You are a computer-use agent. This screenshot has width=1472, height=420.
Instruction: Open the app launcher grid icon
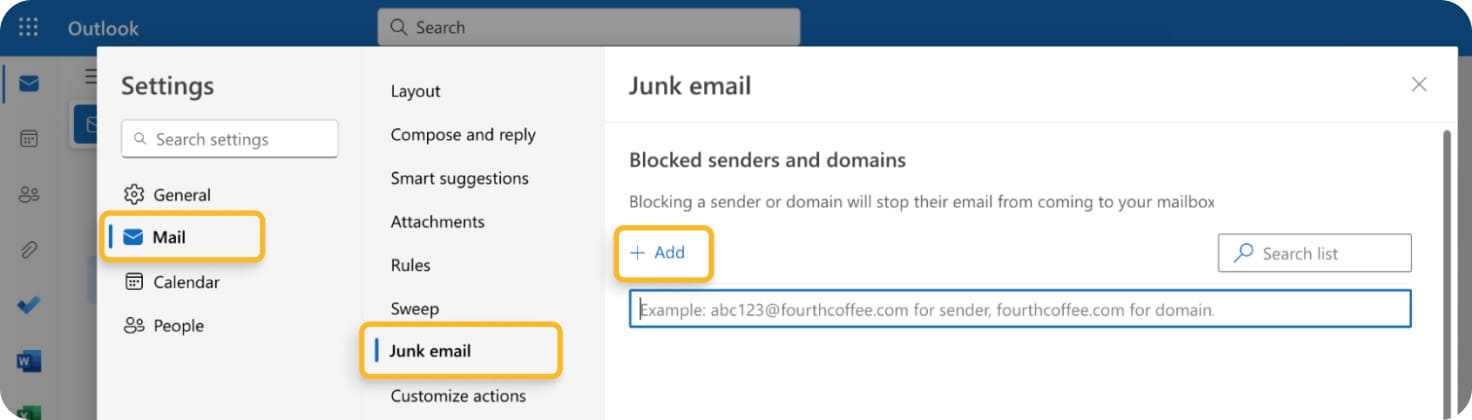pos(29,27)
